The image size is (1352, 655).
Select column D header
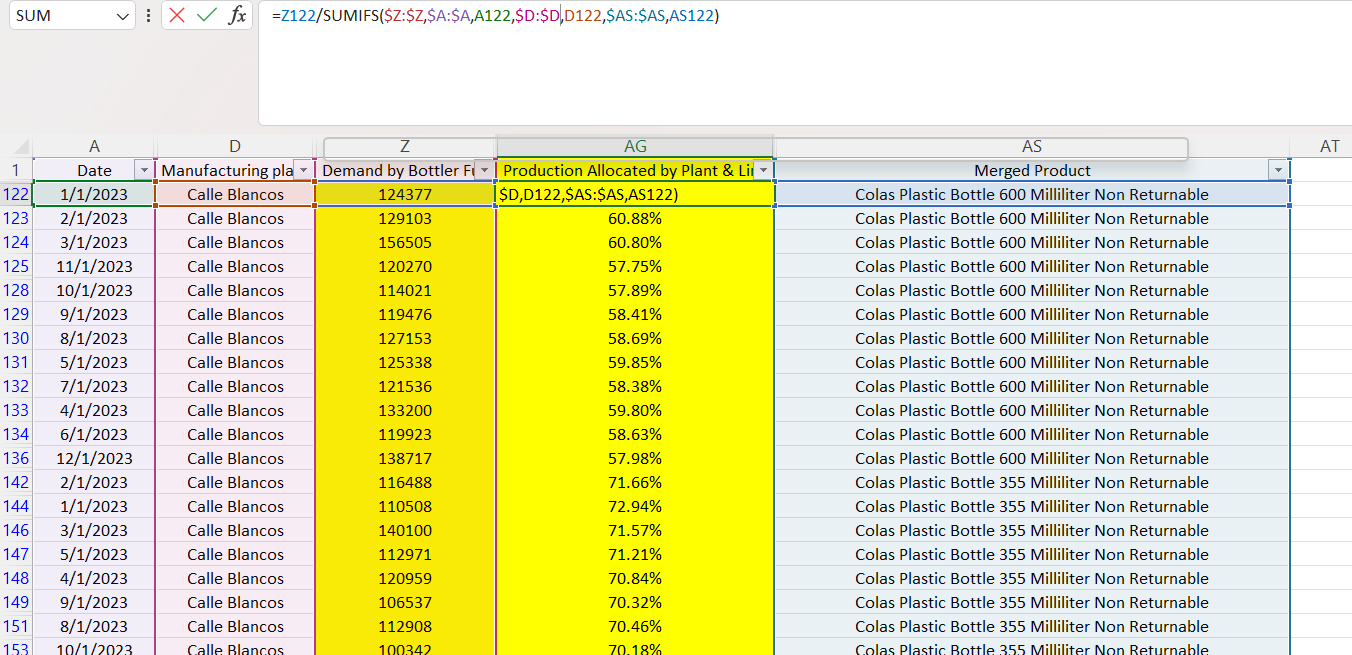pyautogui.click(x=235, y=147)
